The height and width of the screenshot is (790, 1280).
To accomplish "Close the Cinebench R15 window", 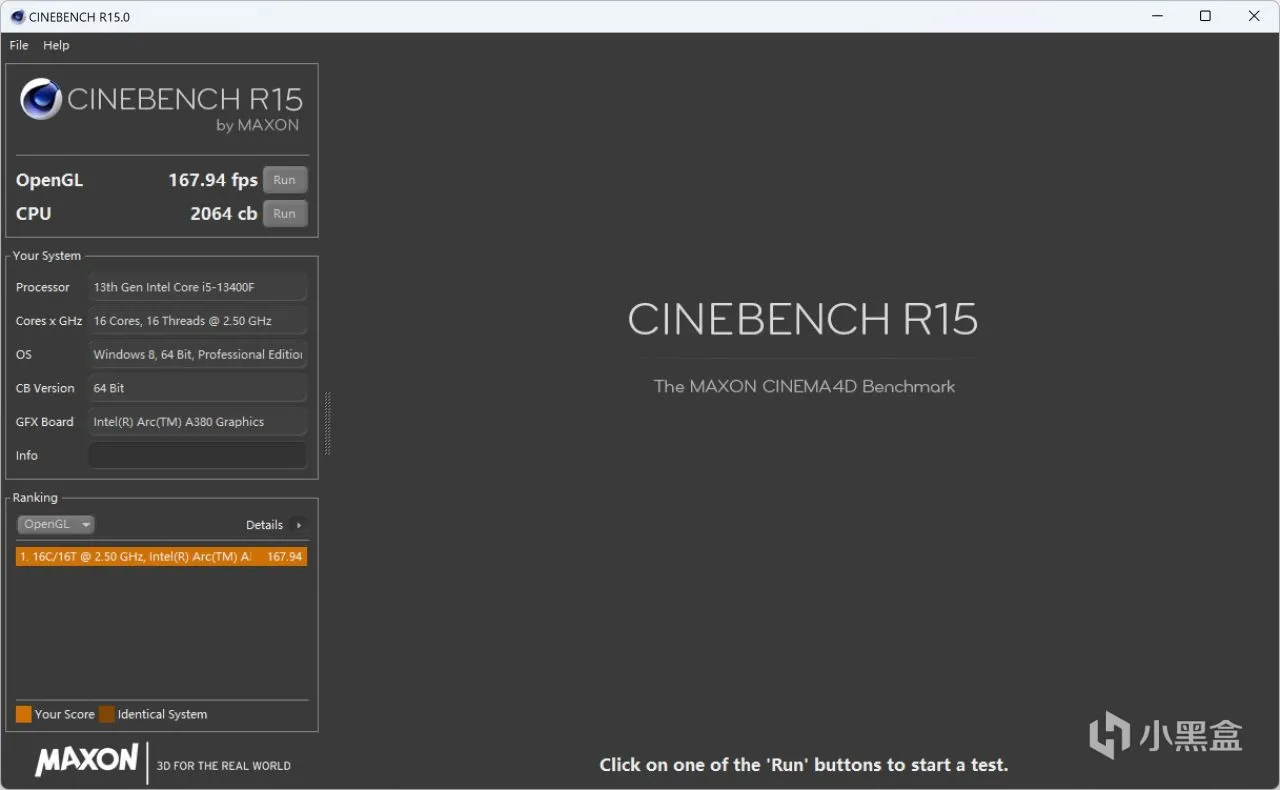I will click(1254, 16).
